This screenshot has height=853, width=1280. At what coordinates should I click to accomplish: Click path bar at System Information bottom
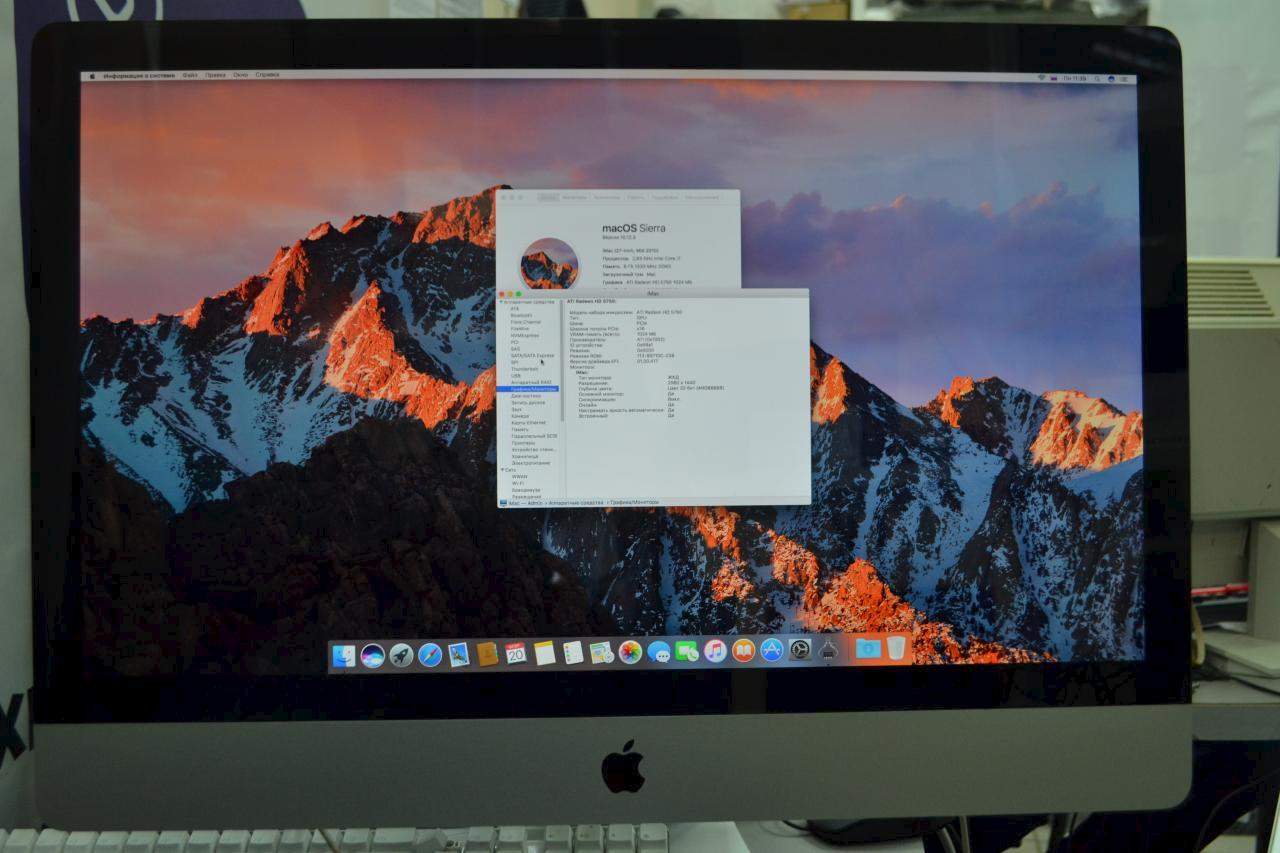[x=653, y=502]
